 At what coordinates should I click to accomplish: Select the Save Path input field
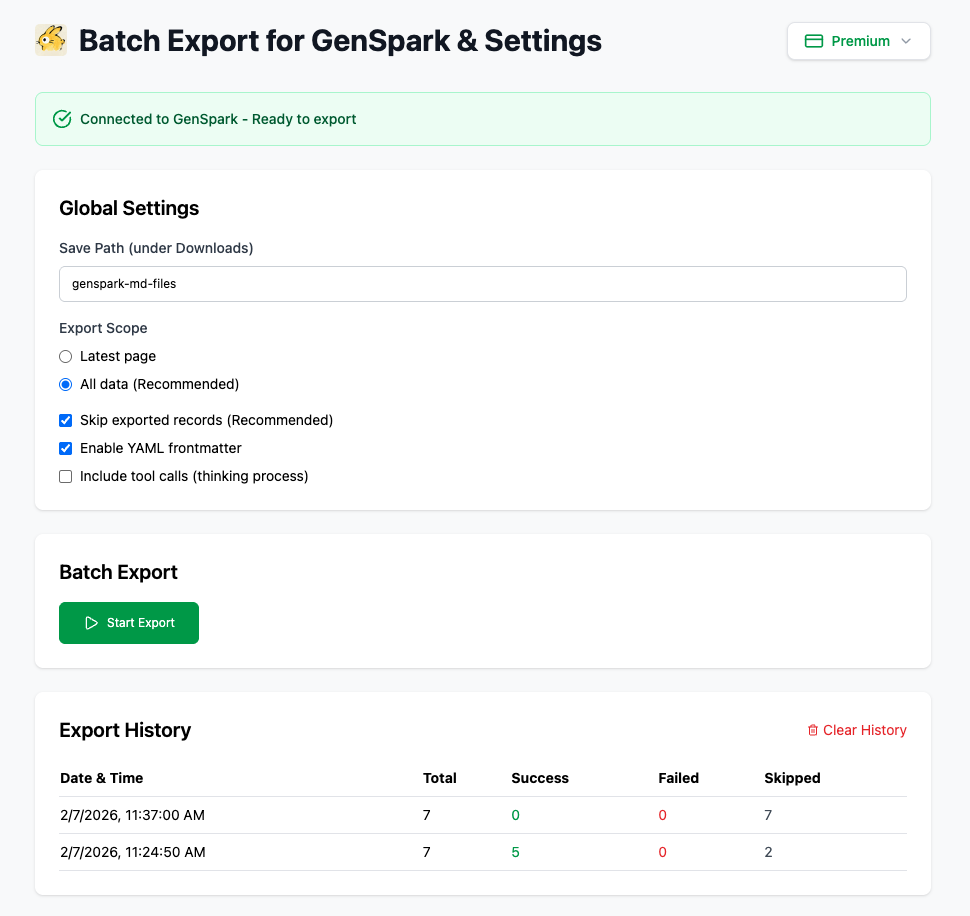click(x=483, y=284)
